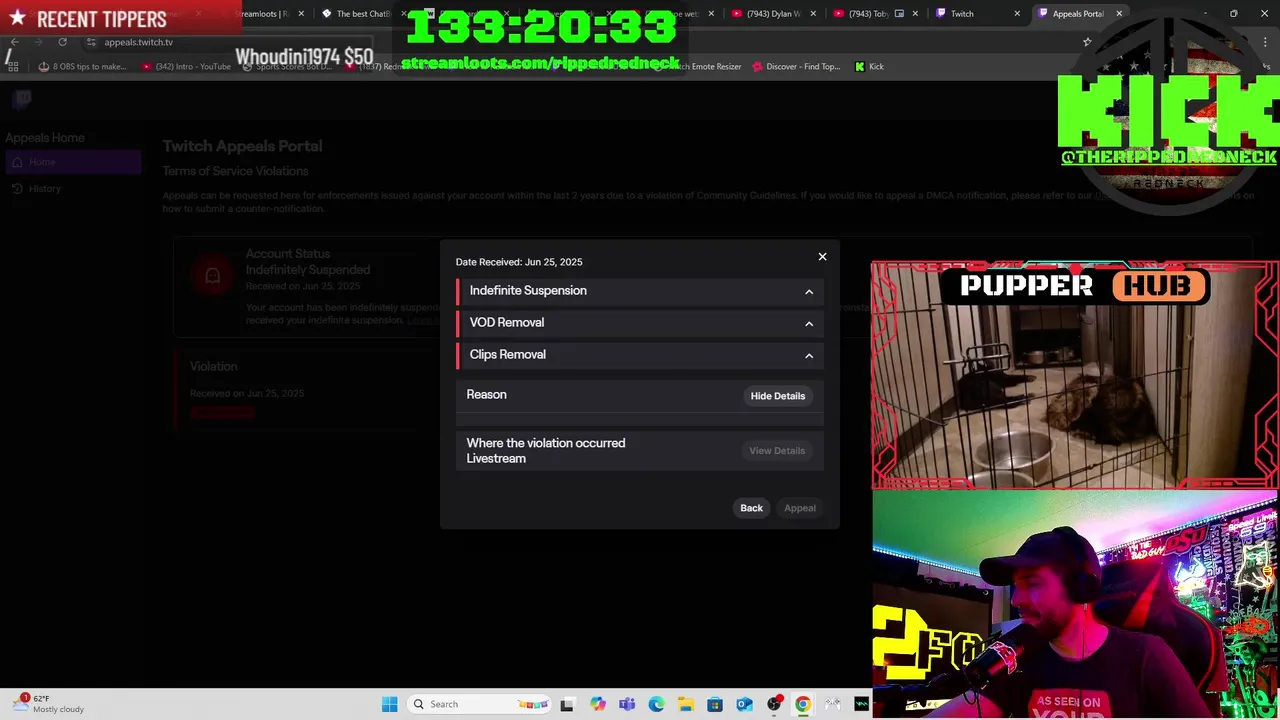
Task: Open File Explorer from the taskbar
Action: [685, 704]
